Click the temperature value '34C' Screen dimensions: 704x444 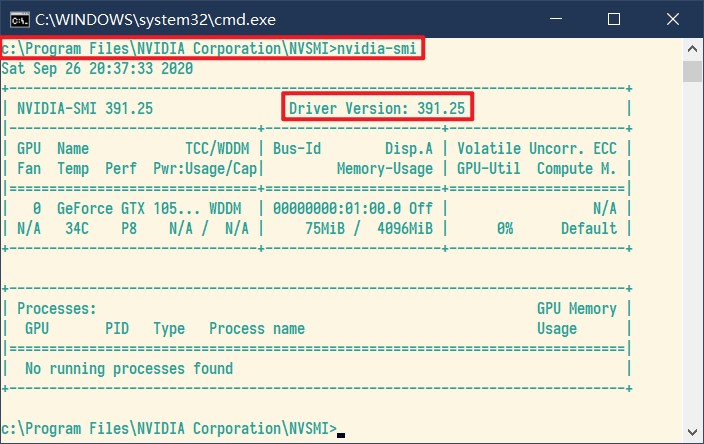(77, 228)
